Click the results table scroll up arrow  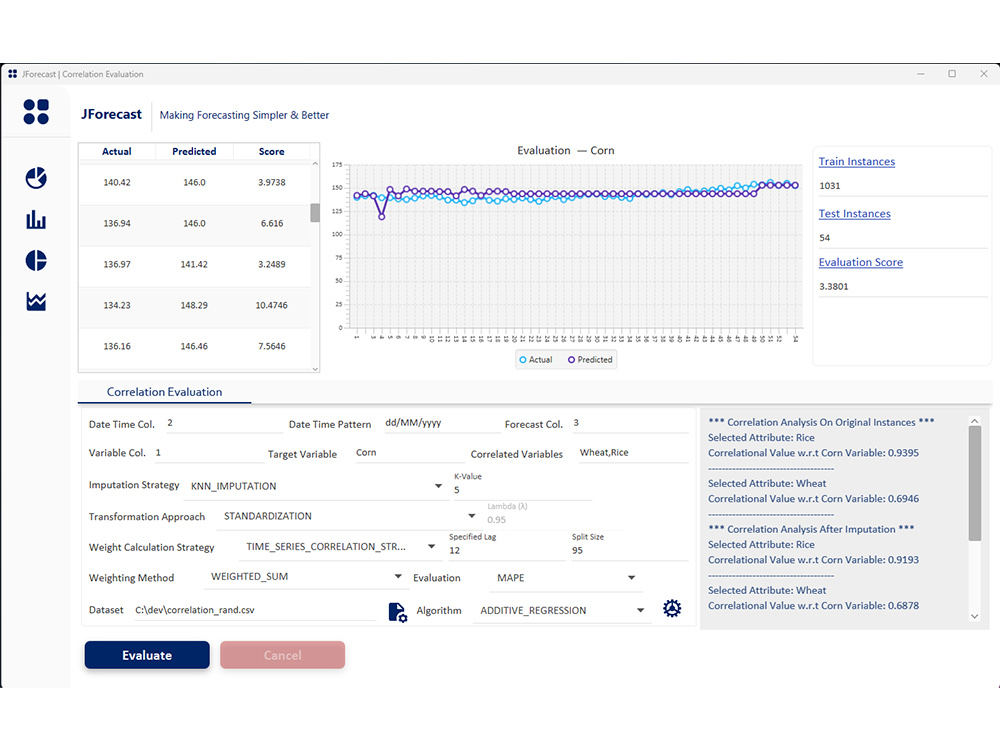click(x=315, y=164)
